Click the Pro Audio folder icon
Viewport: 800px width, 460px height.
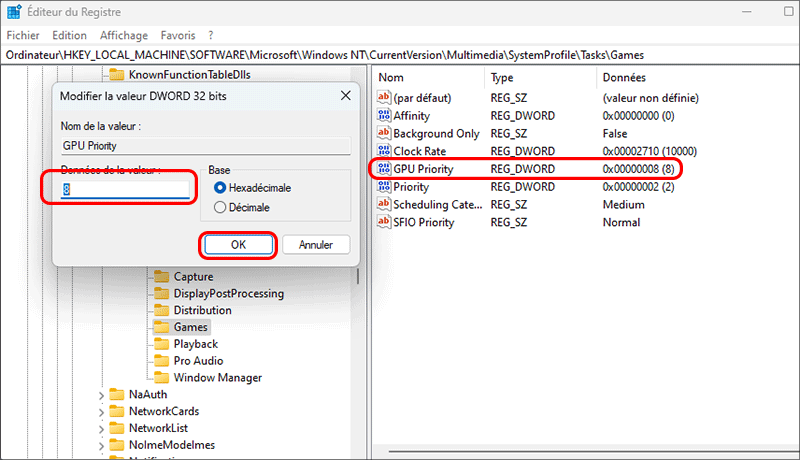tap(162, 361)
